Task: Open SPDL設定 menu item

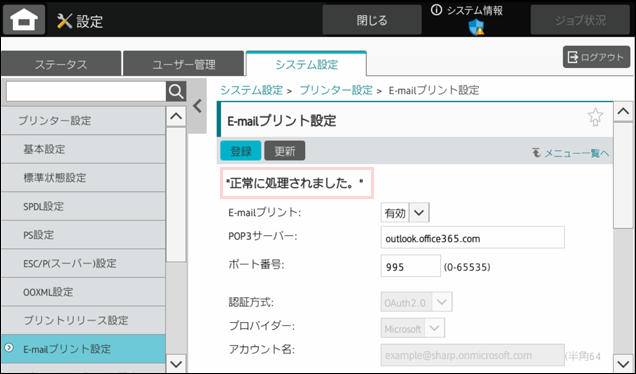Action: 83,206
